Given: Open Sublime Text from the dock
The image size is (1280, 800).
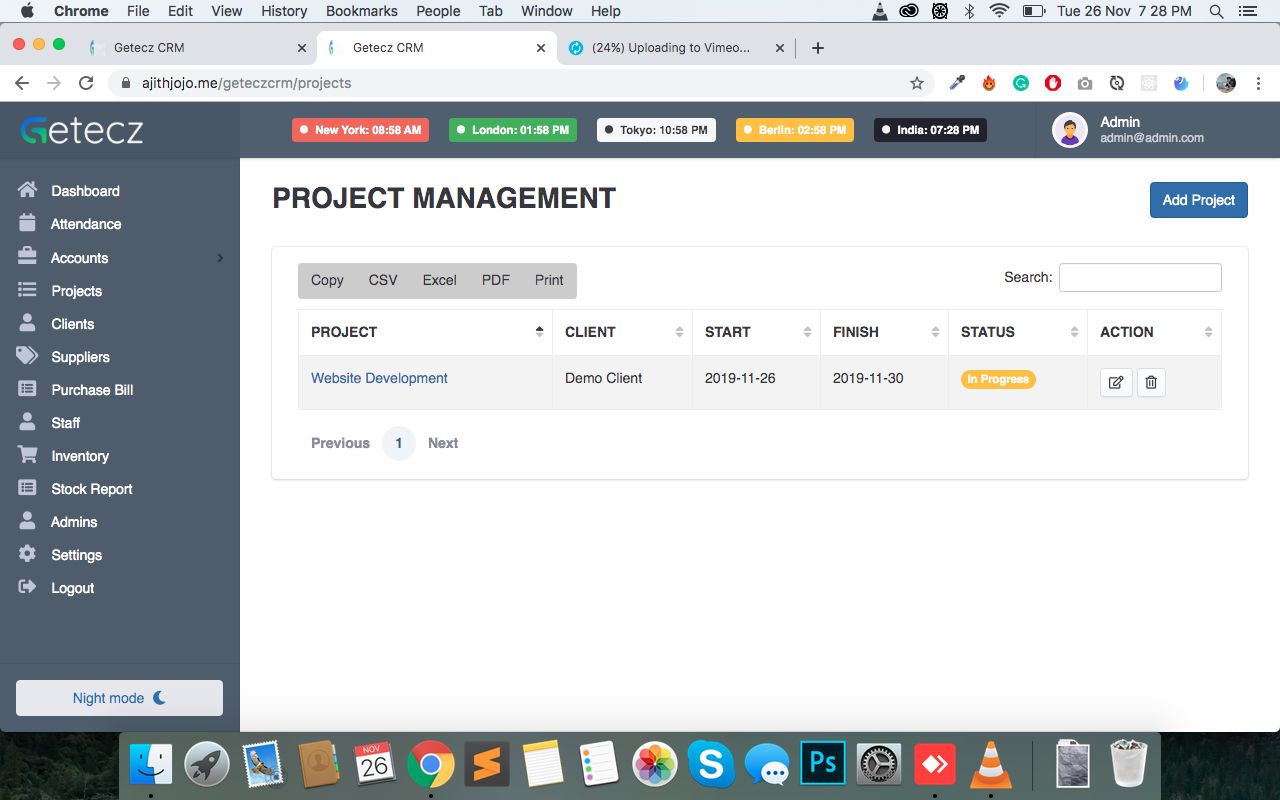Looking at the screenshot, I should click(x=487, y=766).
